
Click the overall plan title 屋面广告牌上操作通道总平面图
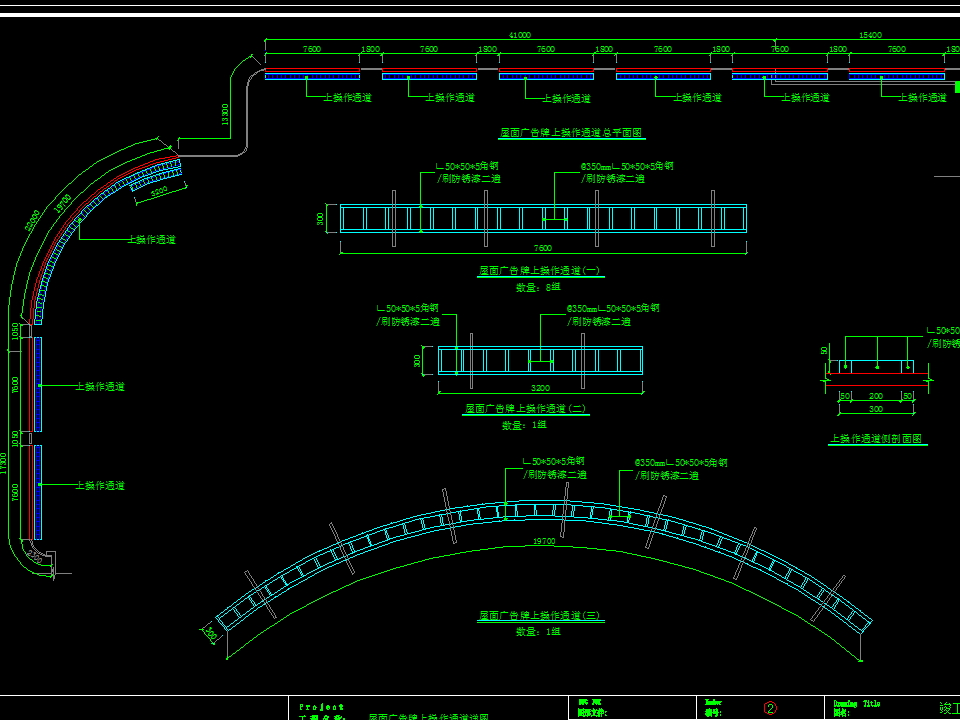pyautogui.click(x=572, y=132)
